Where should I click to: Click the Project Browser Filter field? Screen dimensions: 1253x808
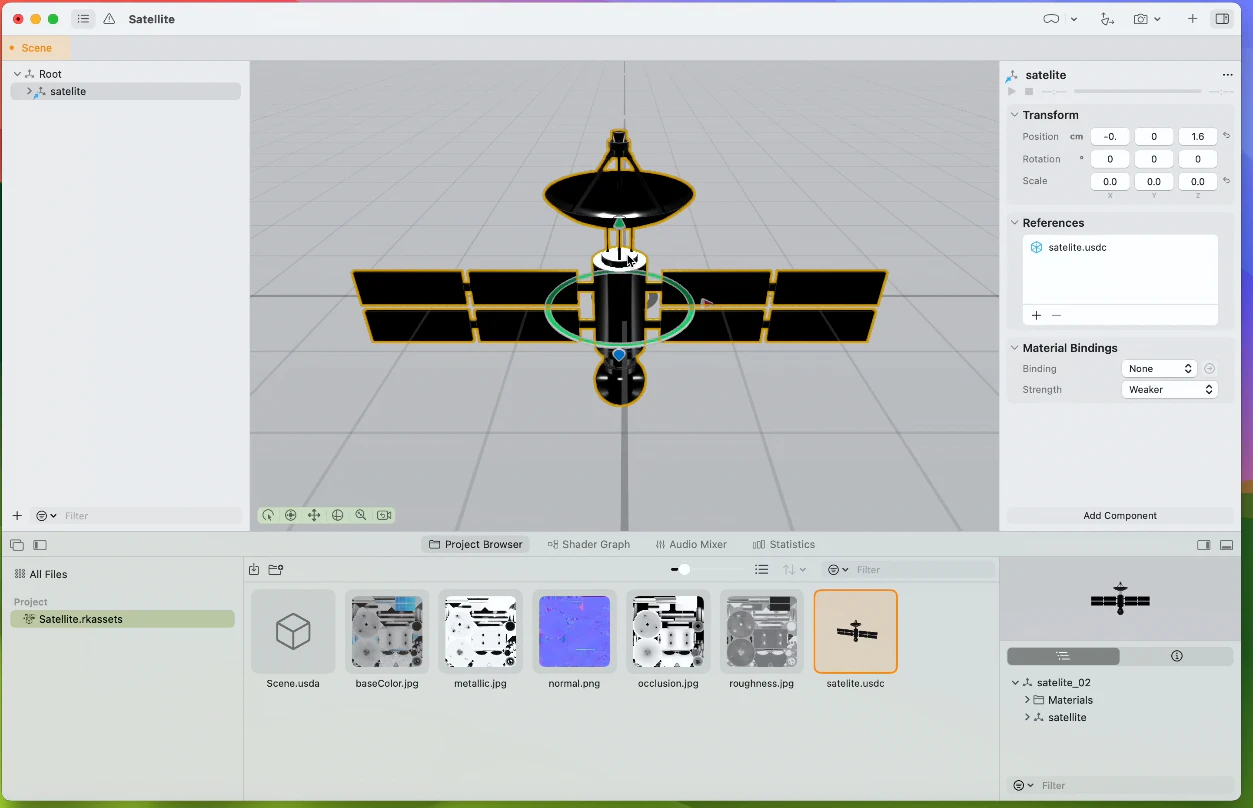(x=922, y=569)
